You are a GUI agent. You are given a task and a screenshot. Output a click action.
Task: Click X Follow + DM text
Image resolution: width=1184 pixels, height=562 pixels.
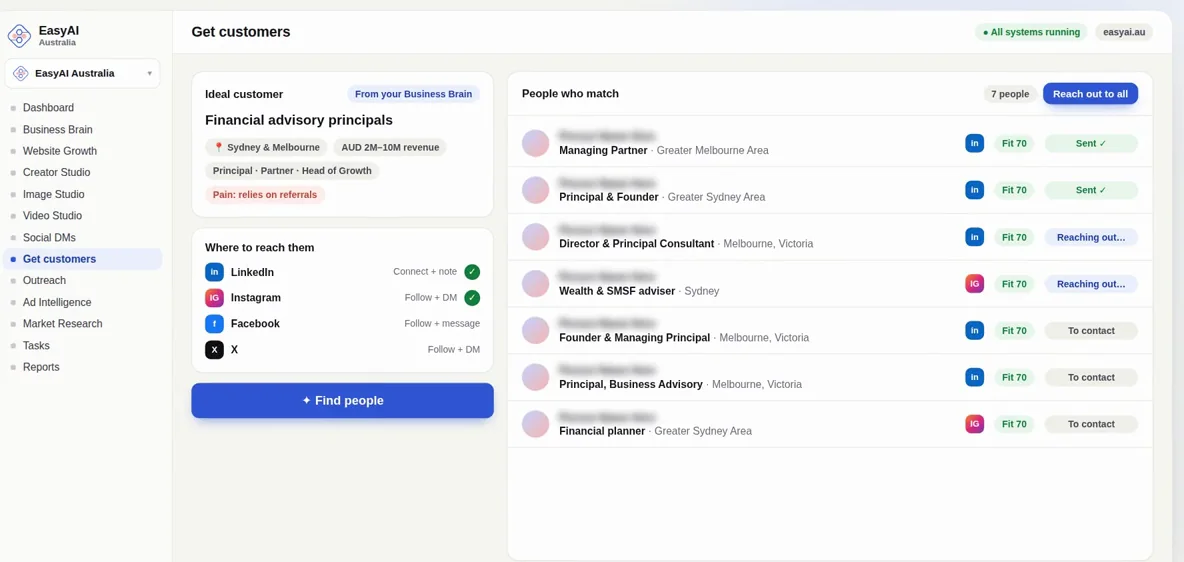click(454, 350)
